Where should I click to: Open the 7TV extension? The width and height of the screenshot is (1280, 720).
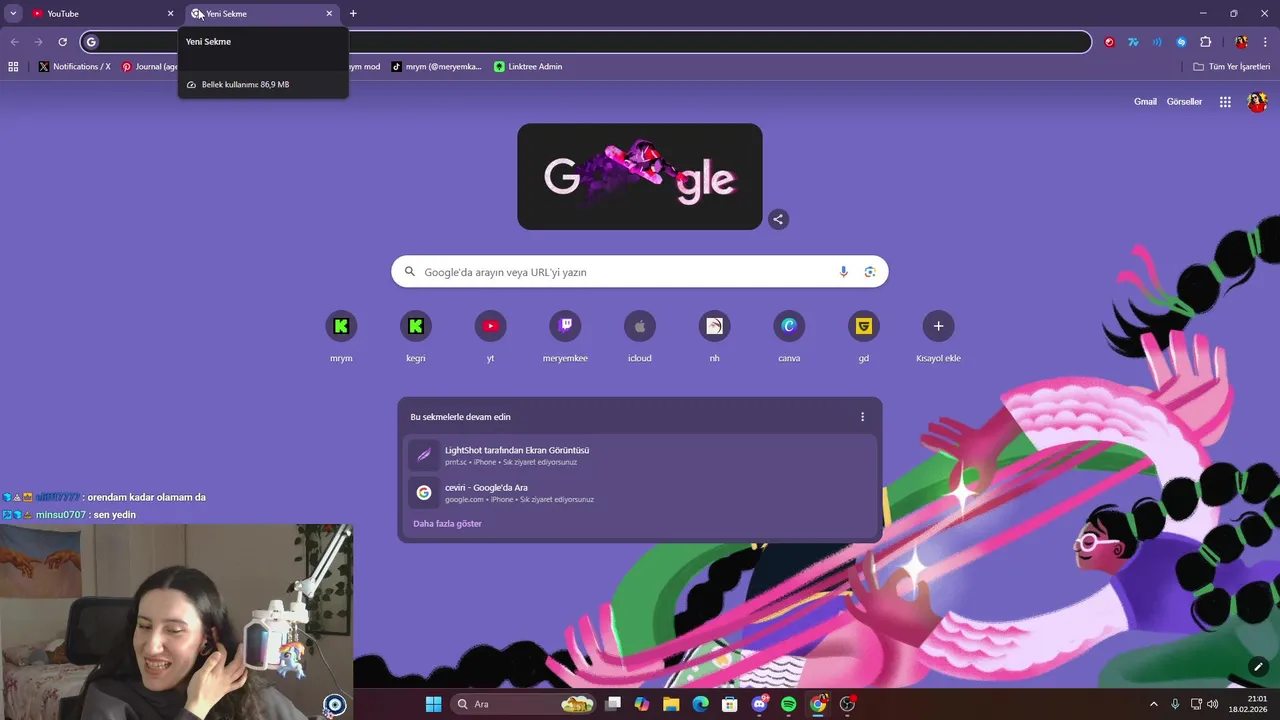[1133, 42]
